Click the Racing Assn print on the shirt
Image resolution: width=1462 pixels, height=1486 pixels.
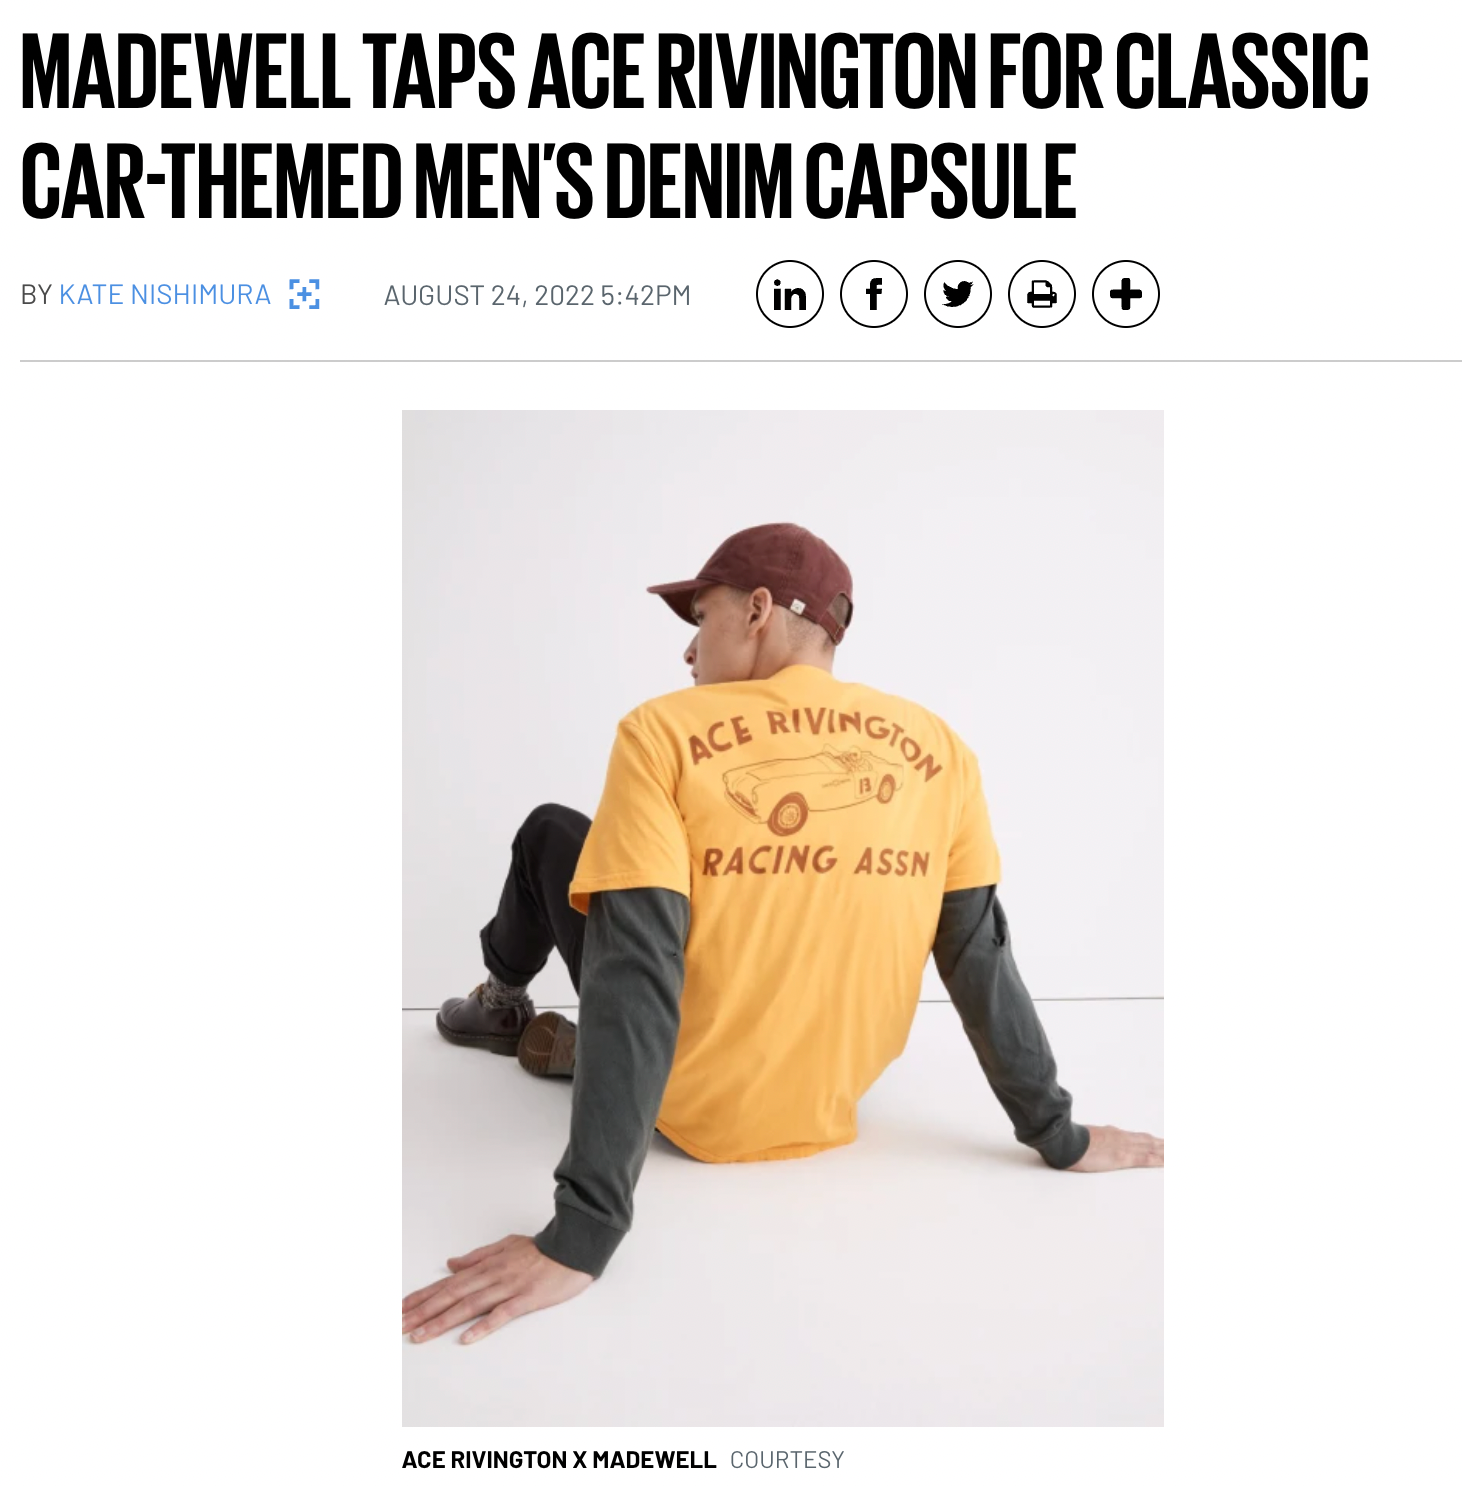(x=816, y=861)
